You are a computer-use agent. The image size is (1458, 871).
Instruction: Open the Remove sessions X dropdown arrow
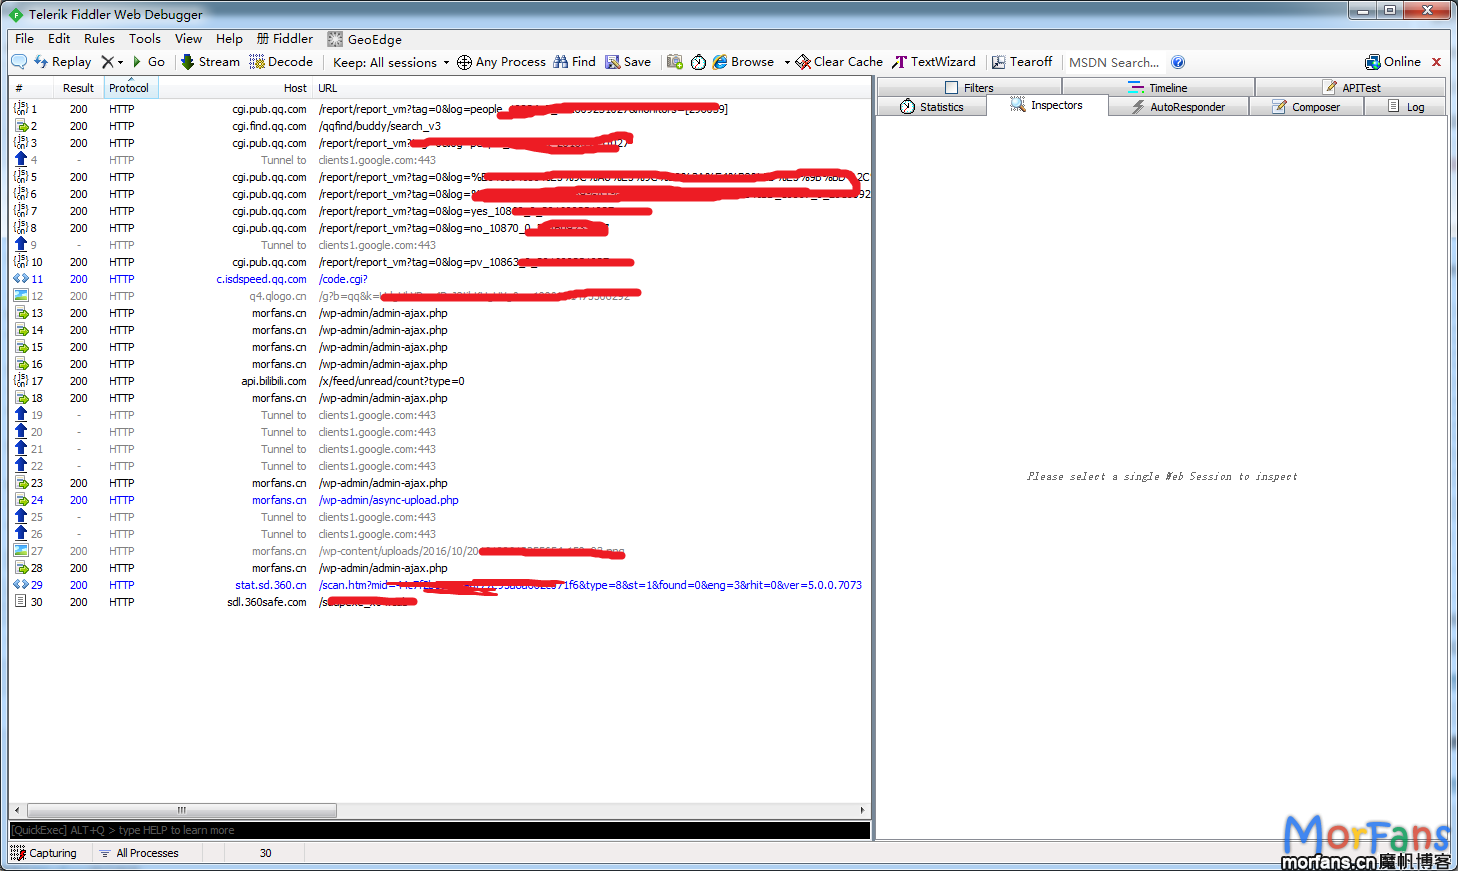121,62
